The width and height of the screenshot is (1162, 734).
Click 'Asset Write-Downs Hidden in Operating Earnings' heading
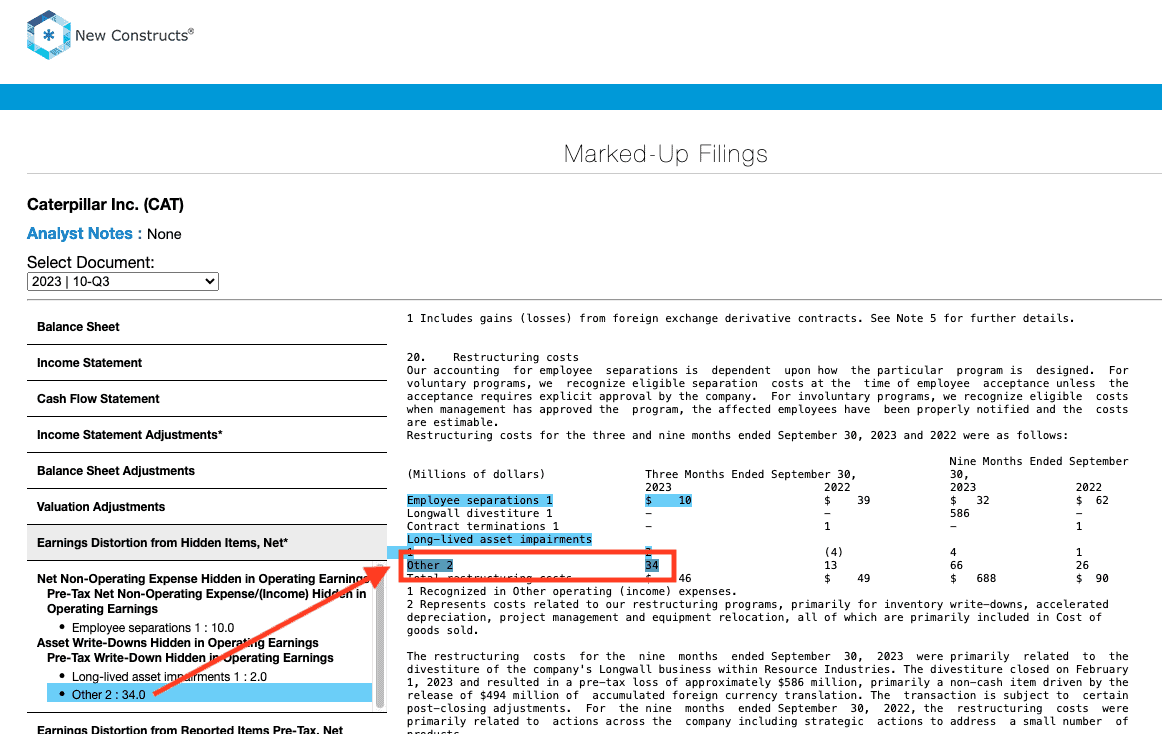(178, 643)
